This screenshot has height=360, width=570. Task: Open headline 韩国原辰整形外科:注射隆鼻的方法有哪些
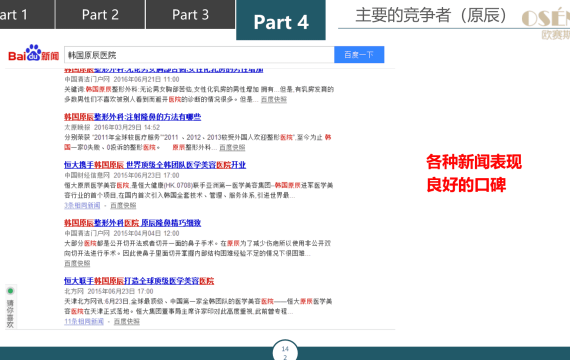132,117
